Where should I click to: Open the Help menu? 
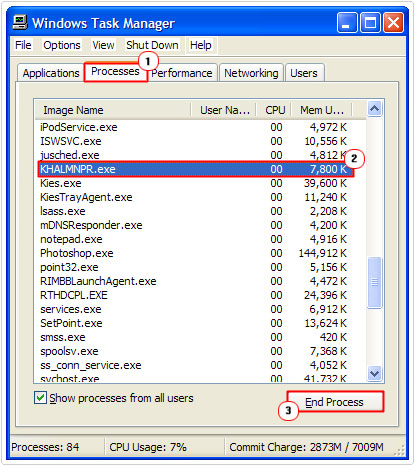201,45
